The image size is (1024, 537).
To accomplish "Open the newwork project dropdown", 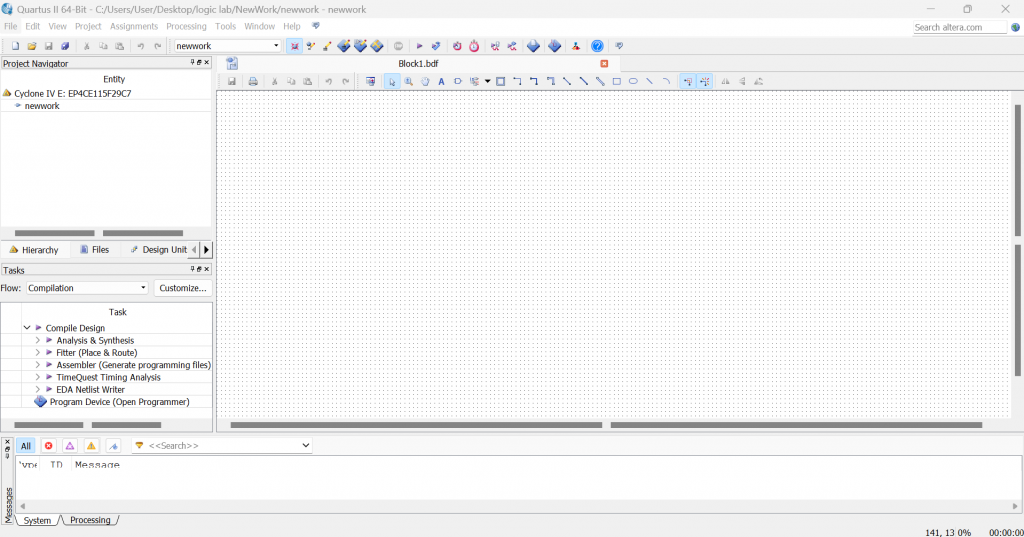I will pyautogui.click(x=276, y=46).
